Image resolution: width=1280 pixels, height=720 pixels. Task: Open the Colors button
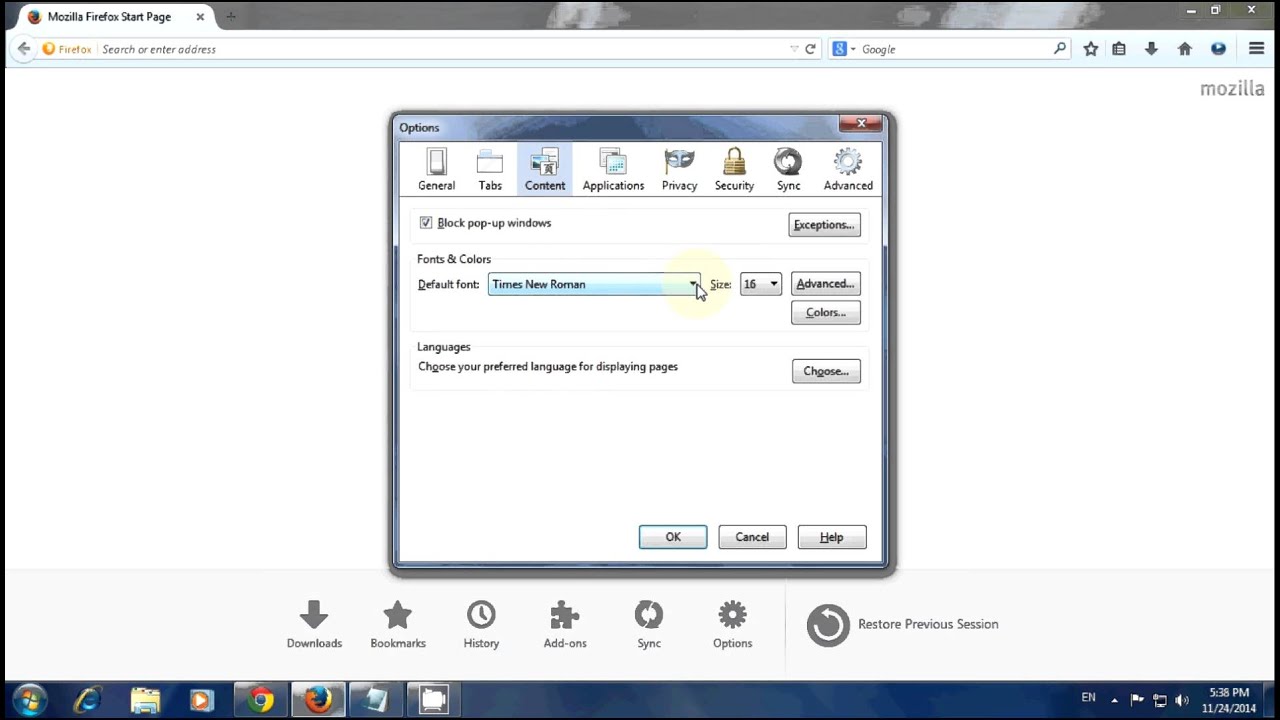click(x=825, y=313)
